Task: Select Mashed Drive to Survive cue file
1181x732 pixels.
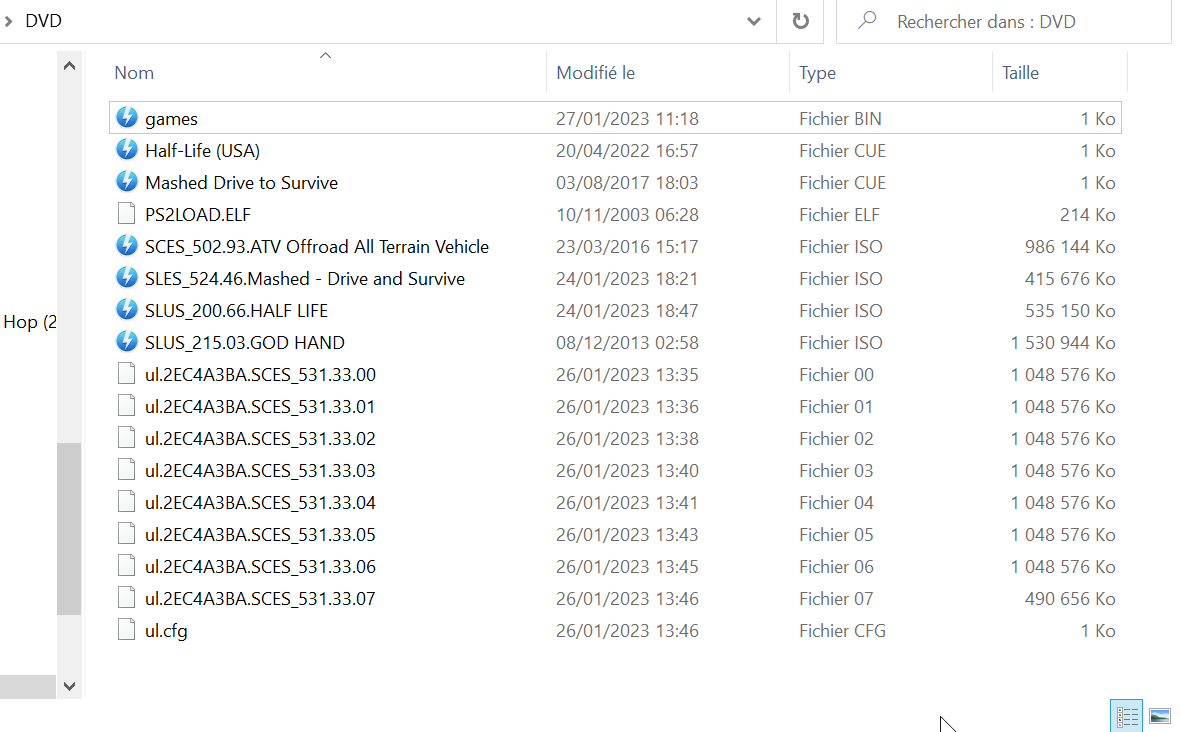Action: click(x=242, y=183)
